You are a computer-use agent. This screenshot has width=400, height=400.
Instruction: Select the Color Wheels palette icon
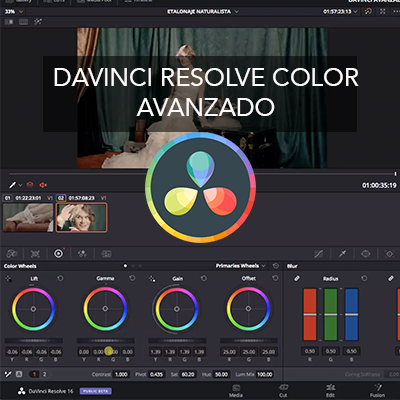click(x=58, y=254)
